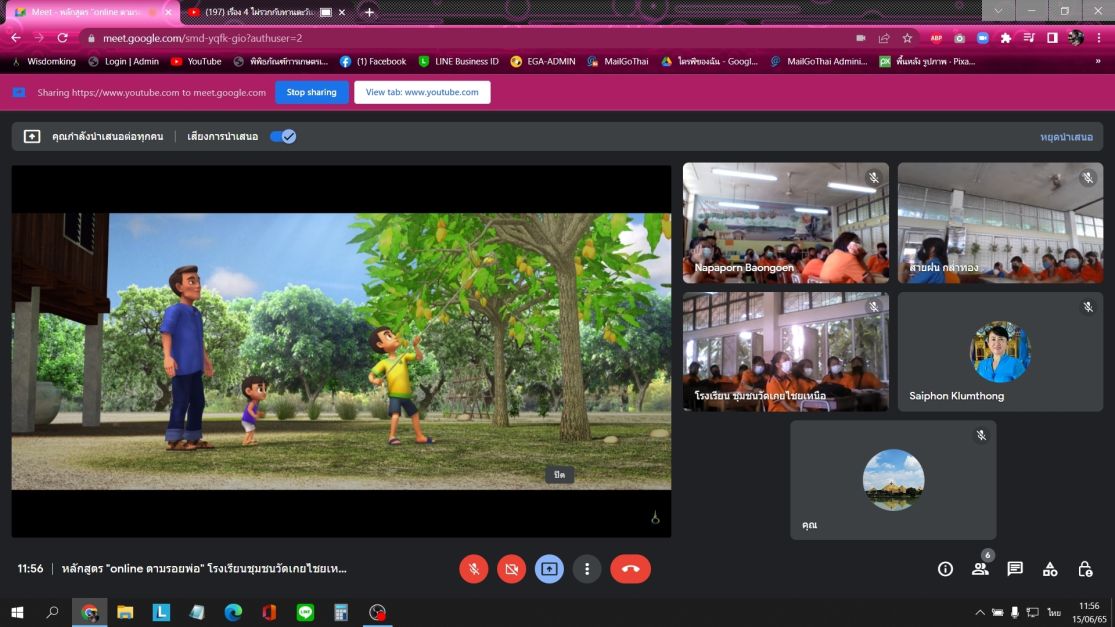Toggle the presentation audio switch

[x=283, y=136]
